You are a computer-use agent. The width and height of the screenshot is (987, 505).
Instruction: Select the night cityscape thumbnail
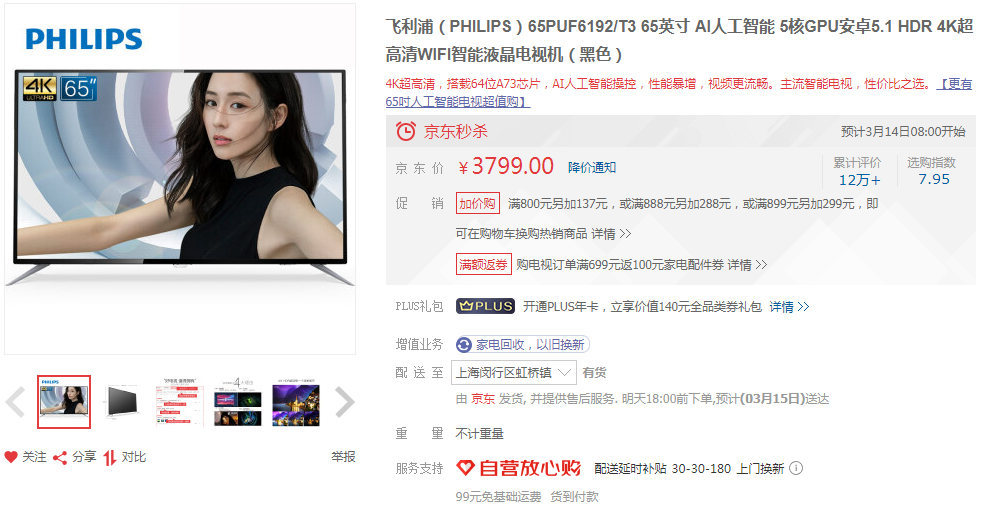pyautogui.click(x=296, y=402)
